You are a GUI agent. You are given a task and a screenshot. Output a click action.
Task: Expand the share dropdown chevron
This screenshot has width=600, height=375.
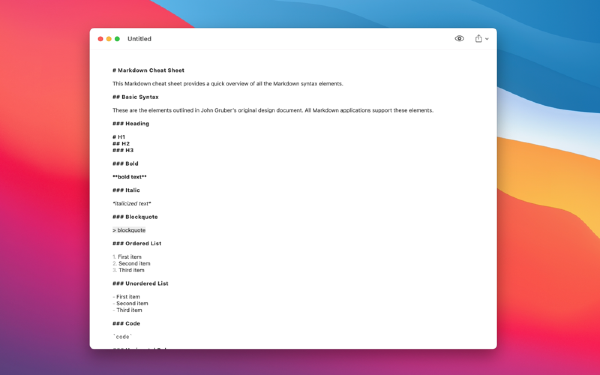point(487,39)
